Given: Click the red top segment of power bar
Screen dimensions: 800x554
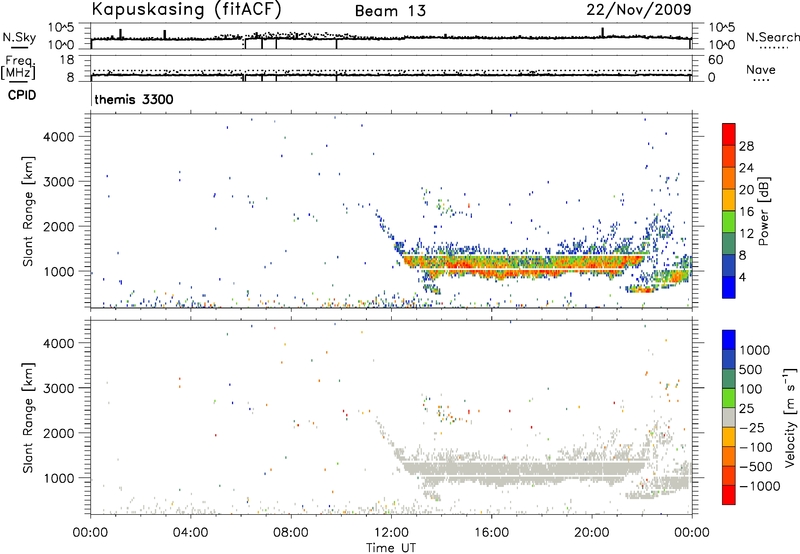Looking at the screenshot, I should click(729, 134).
